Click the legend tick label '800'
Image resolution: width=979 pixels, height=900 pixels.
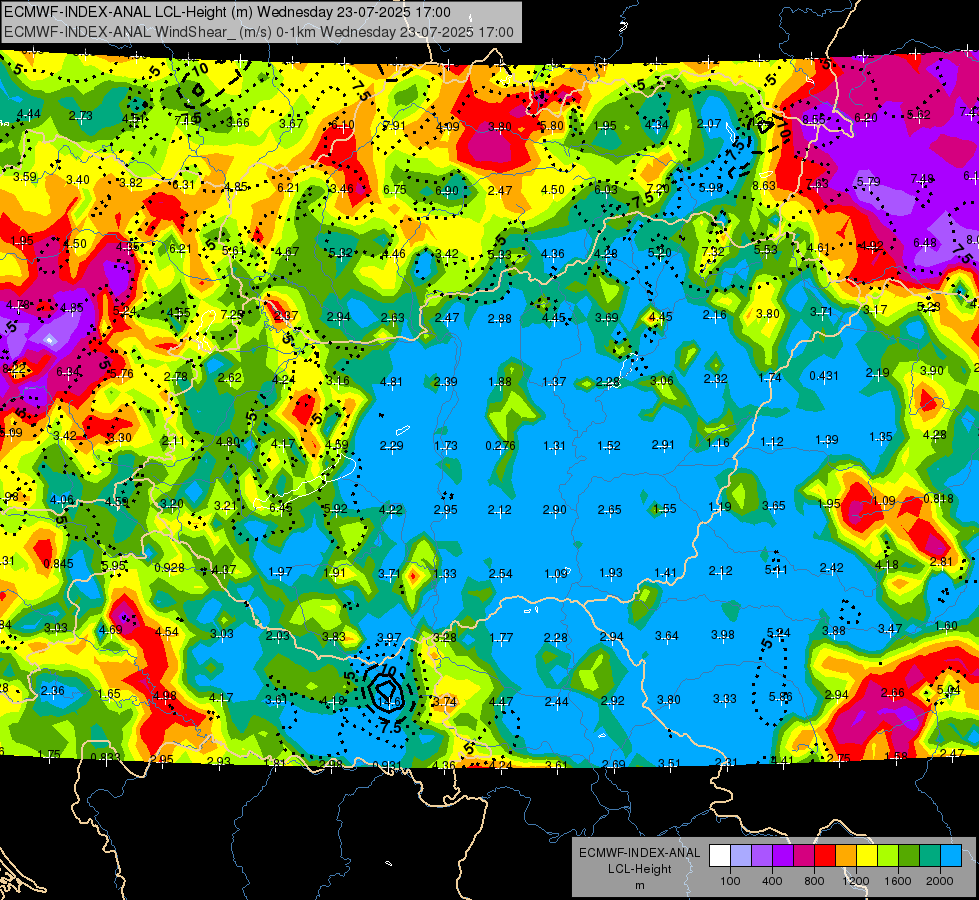point(814,881)
